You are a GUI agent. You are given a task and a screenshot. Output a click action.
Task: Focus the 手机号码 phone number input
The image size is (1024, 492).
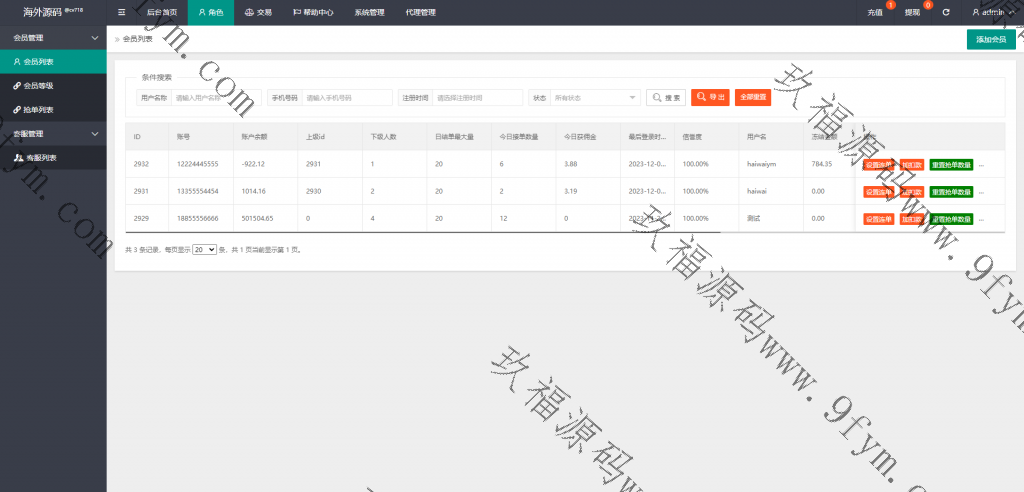pos(347,97)
